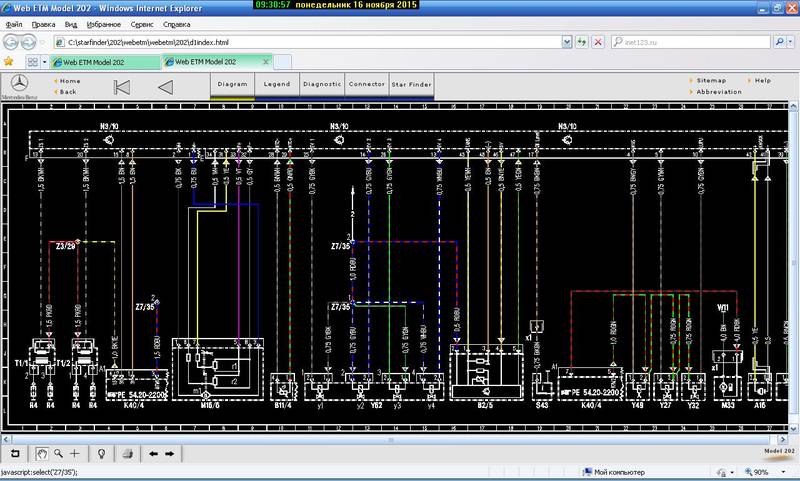Select the Diagnostic tab
800x481 pixels.
(x=322, y=84)
